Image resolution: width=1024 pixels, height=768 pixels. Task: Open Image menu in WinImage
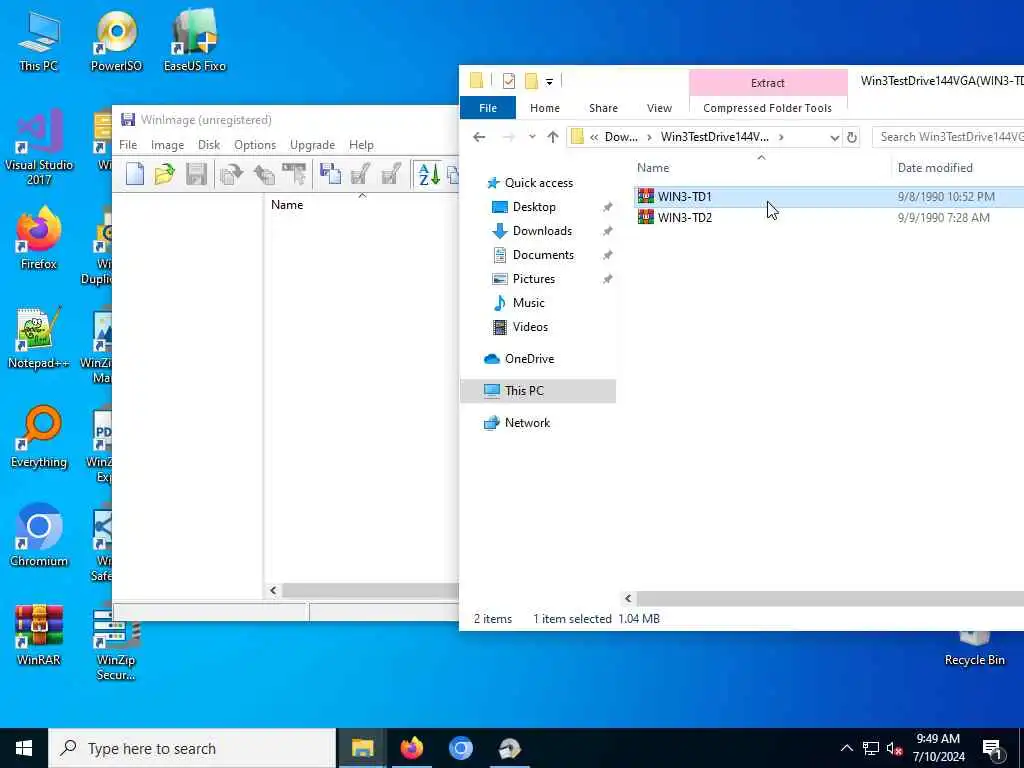click(167, 145)
